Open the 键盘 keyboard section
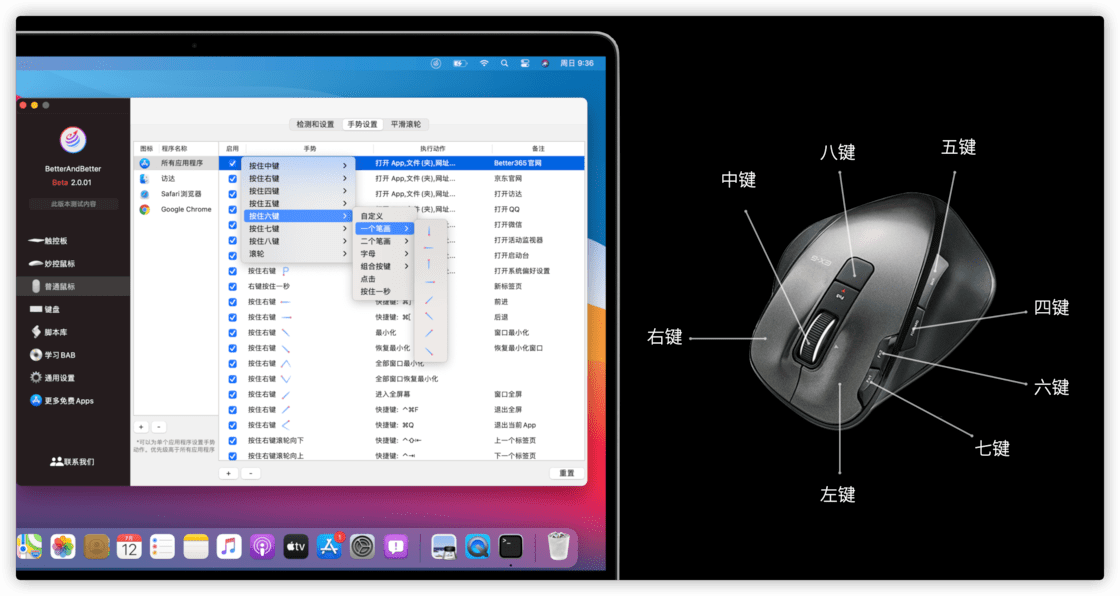Image resolution: width=1120 pixels, height=596 pixels. 45,309
